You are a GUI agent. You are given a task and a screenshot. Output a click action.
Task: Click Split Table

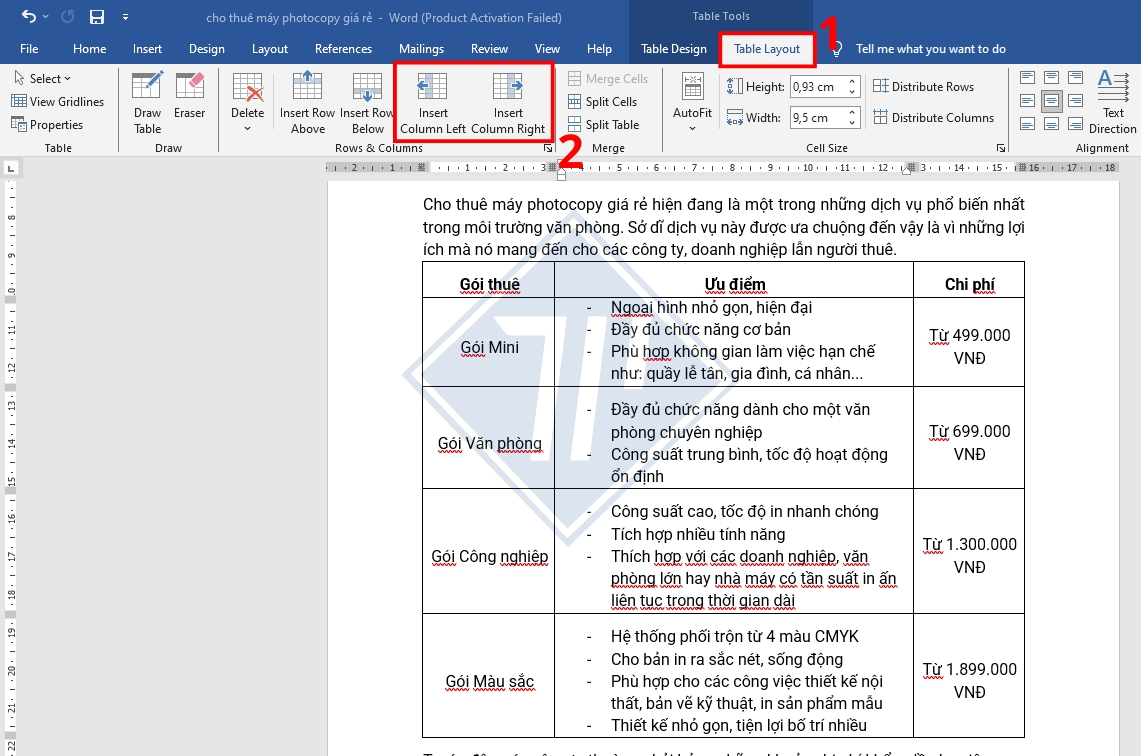604,124
